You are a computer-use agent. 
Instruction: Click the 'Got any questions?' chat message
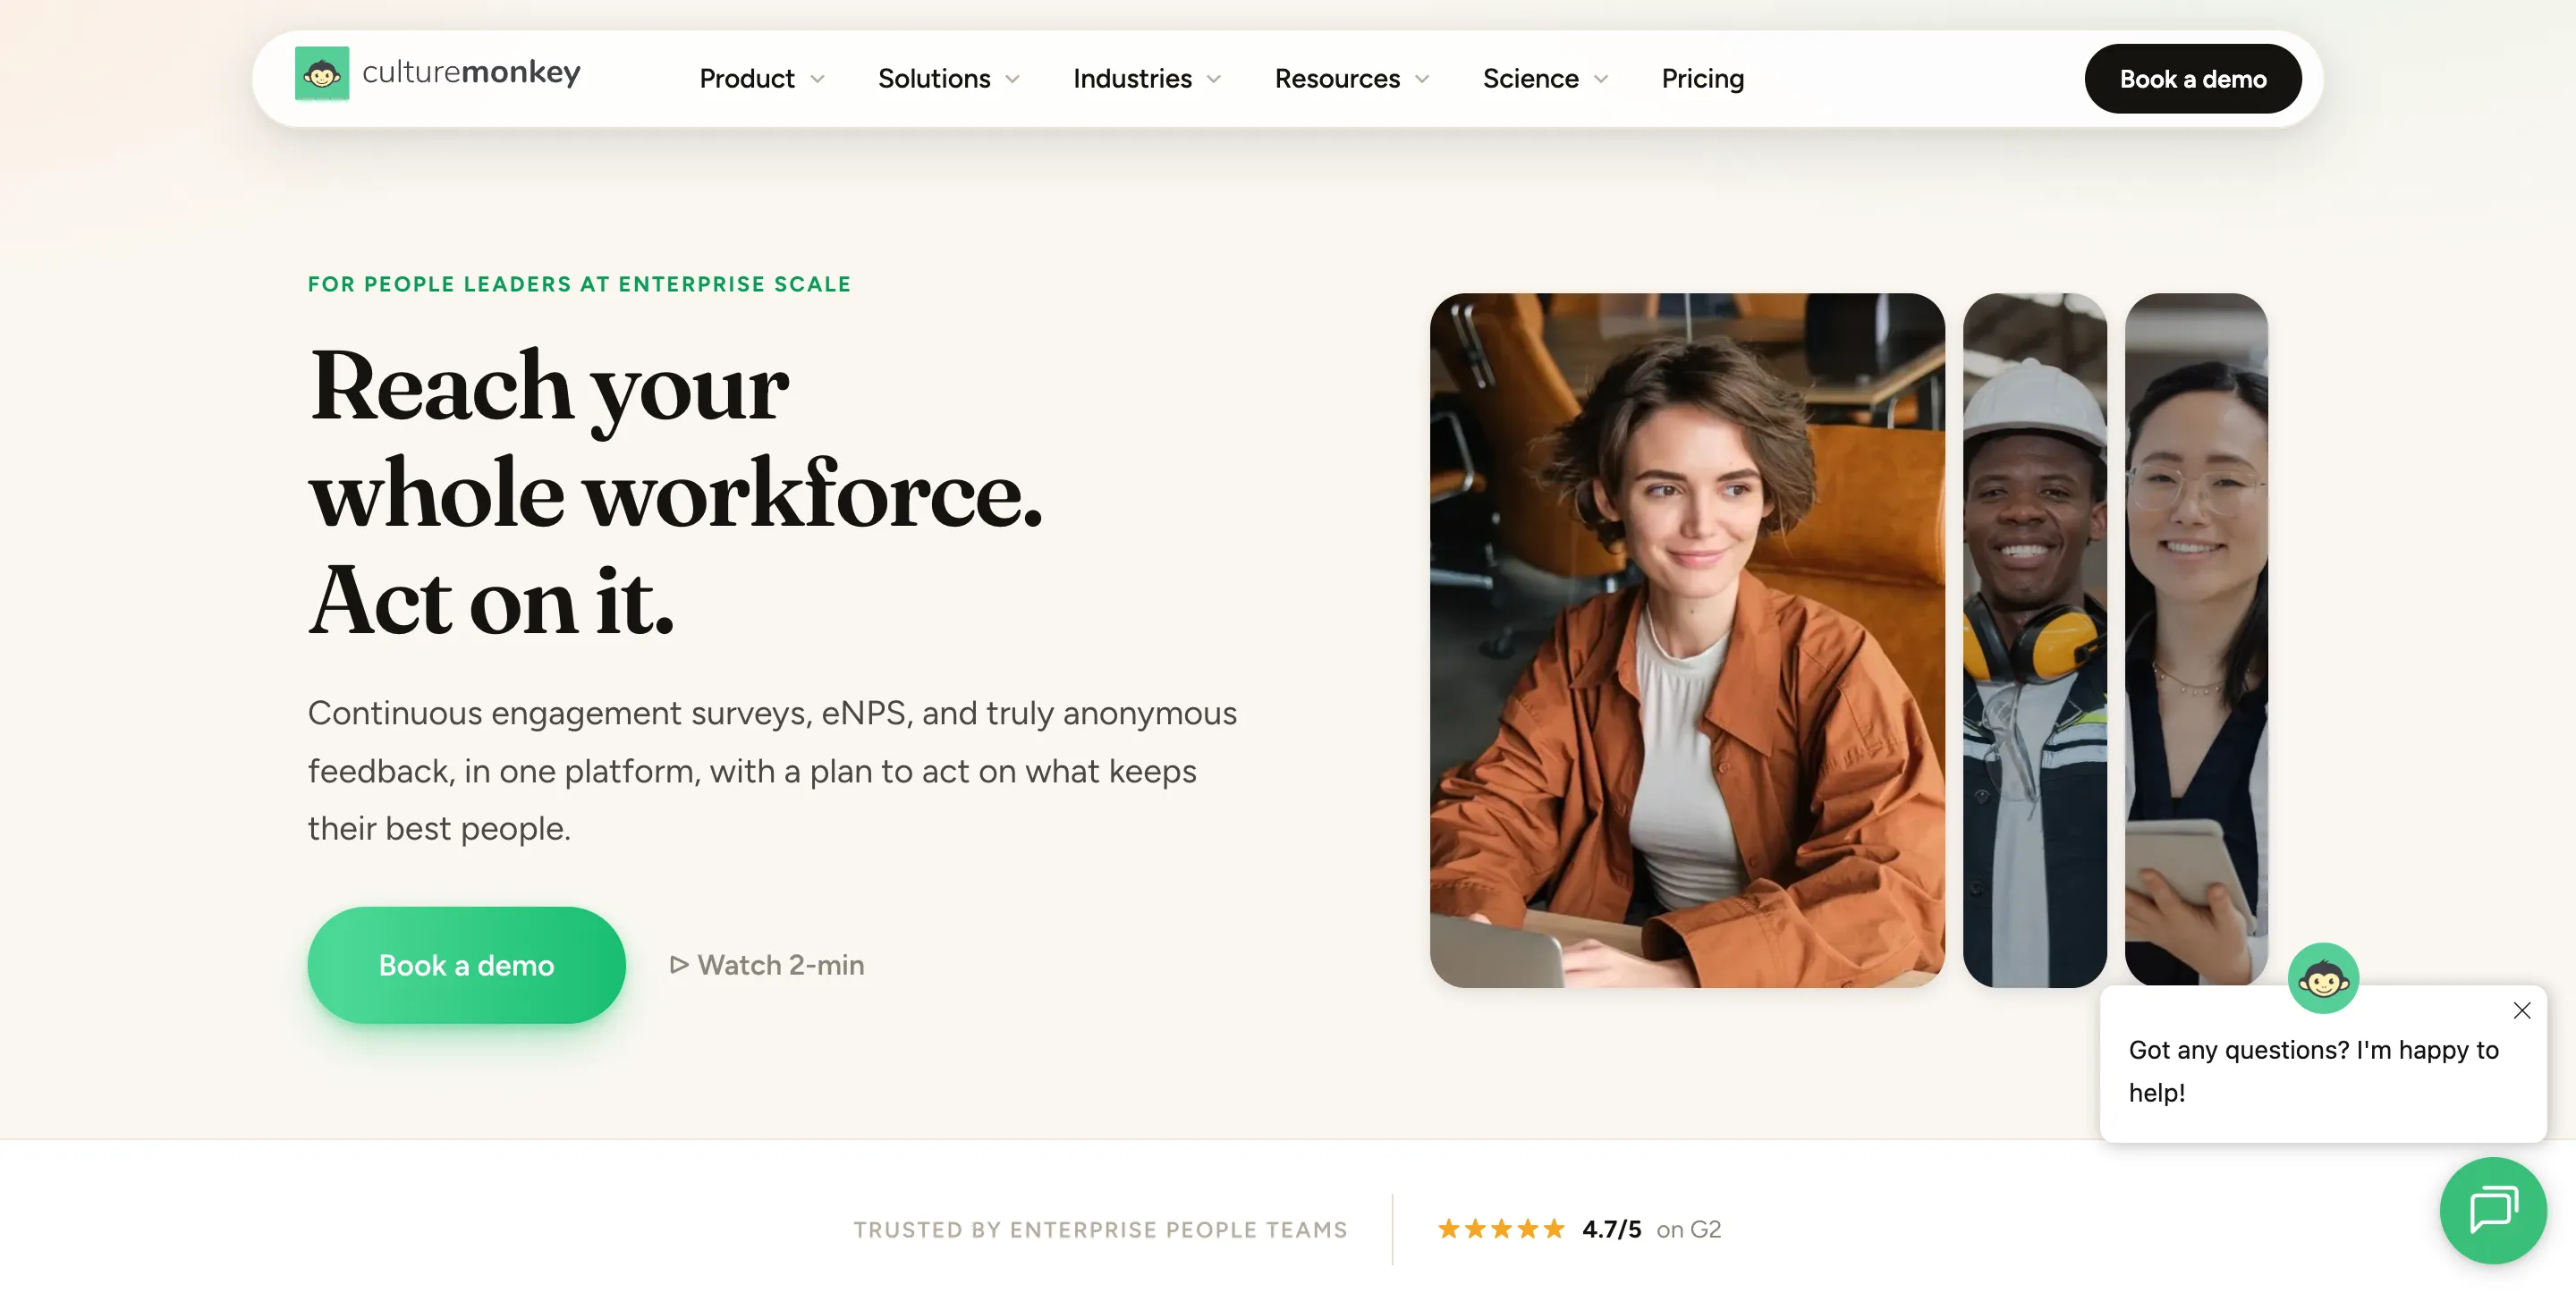pos(2313,1071)
